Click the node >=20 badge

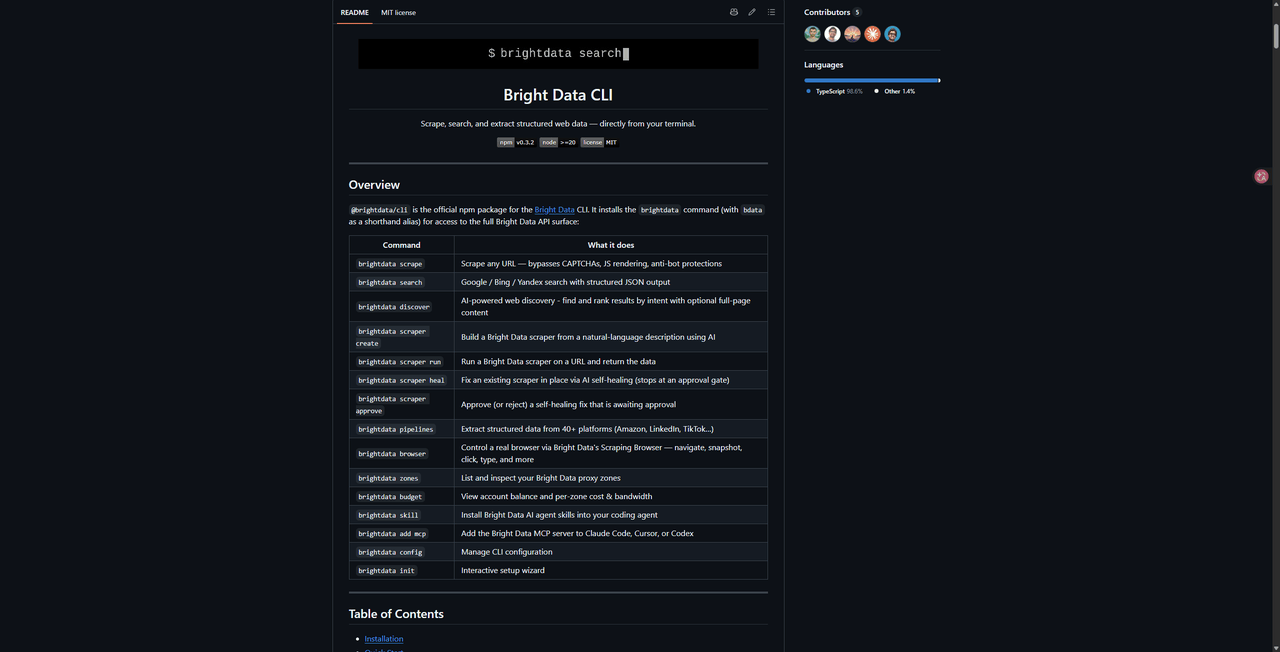coord(558,142)
